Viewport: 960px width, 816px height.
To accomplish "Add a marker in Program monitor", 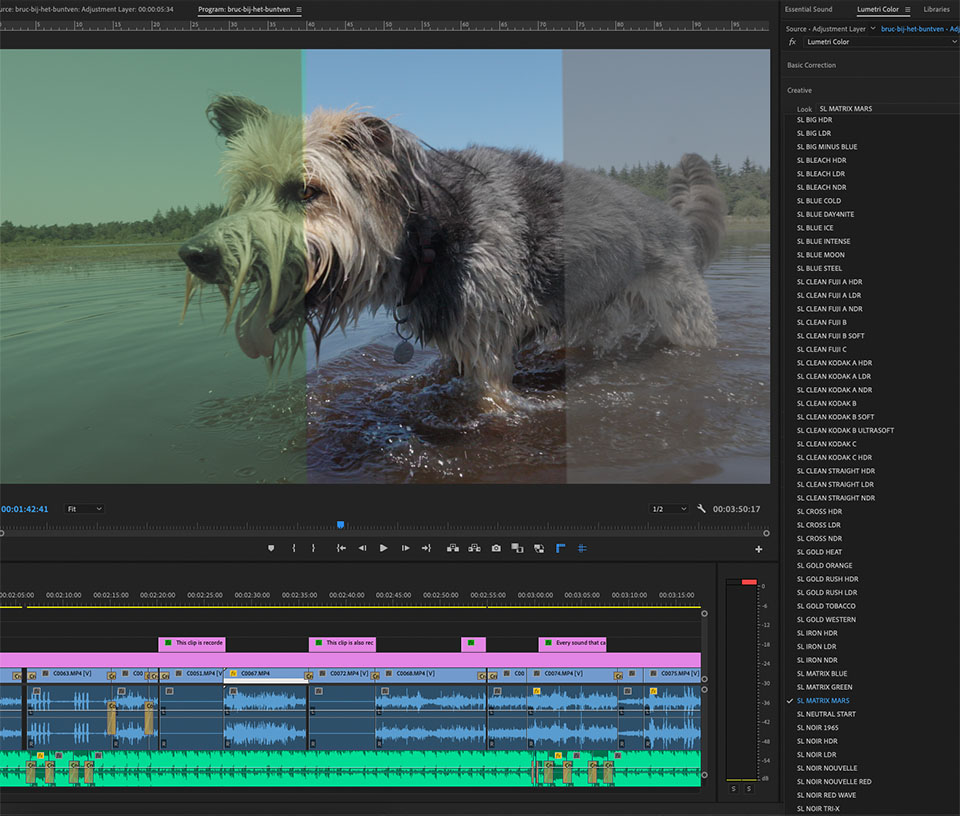I will coord(271,548).
